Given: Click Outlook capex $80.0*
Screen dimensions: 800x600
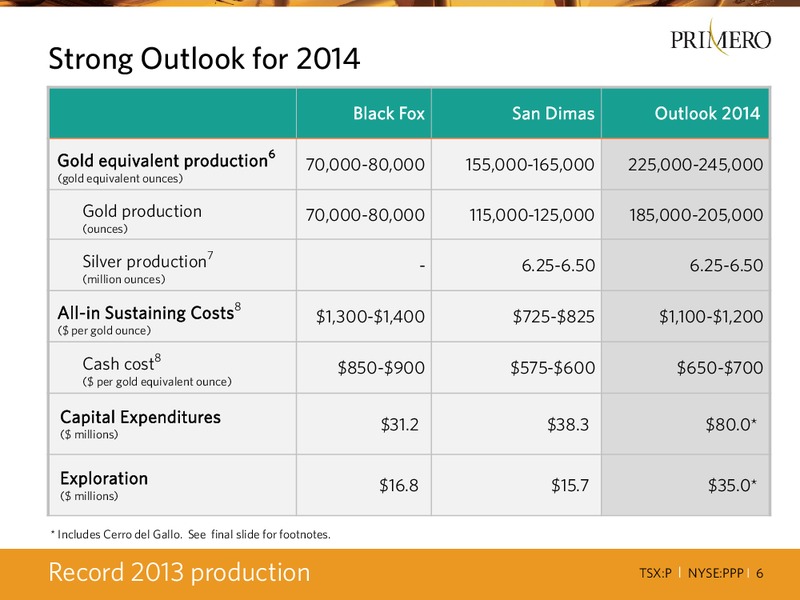Looking at the screenshot, I should click(731, 424).
